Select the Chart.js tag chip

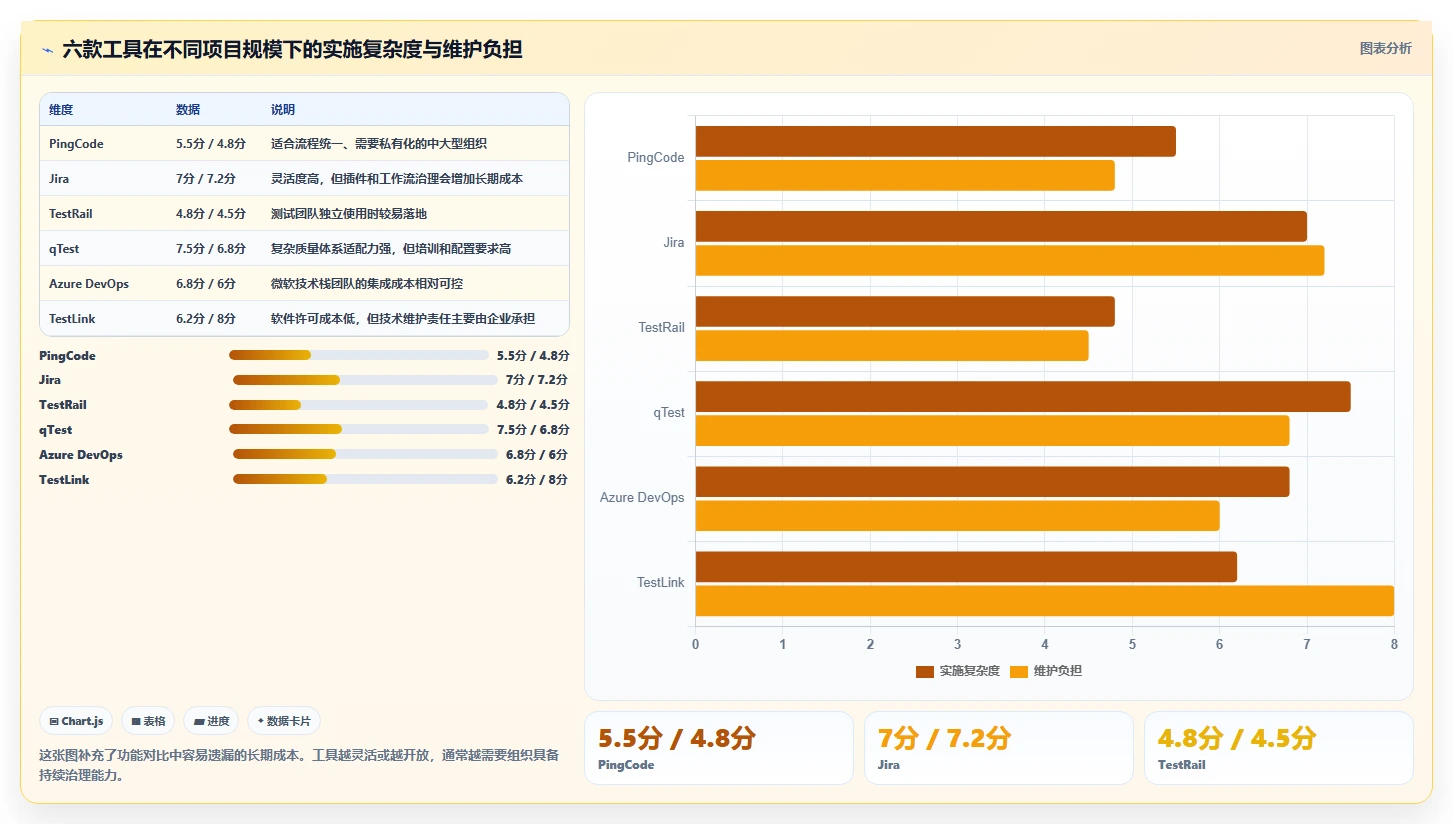coord(76,721)
